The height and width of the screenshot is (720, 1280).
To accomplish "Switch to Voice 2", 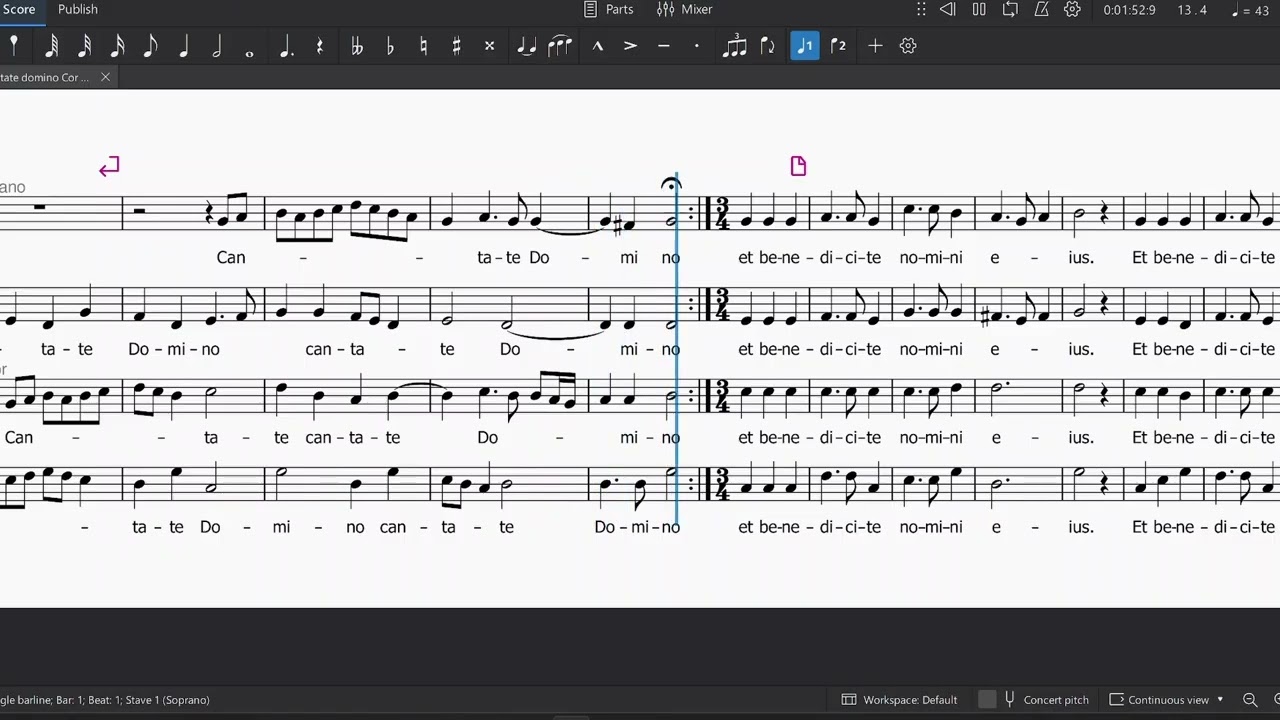I will point(838,45).
